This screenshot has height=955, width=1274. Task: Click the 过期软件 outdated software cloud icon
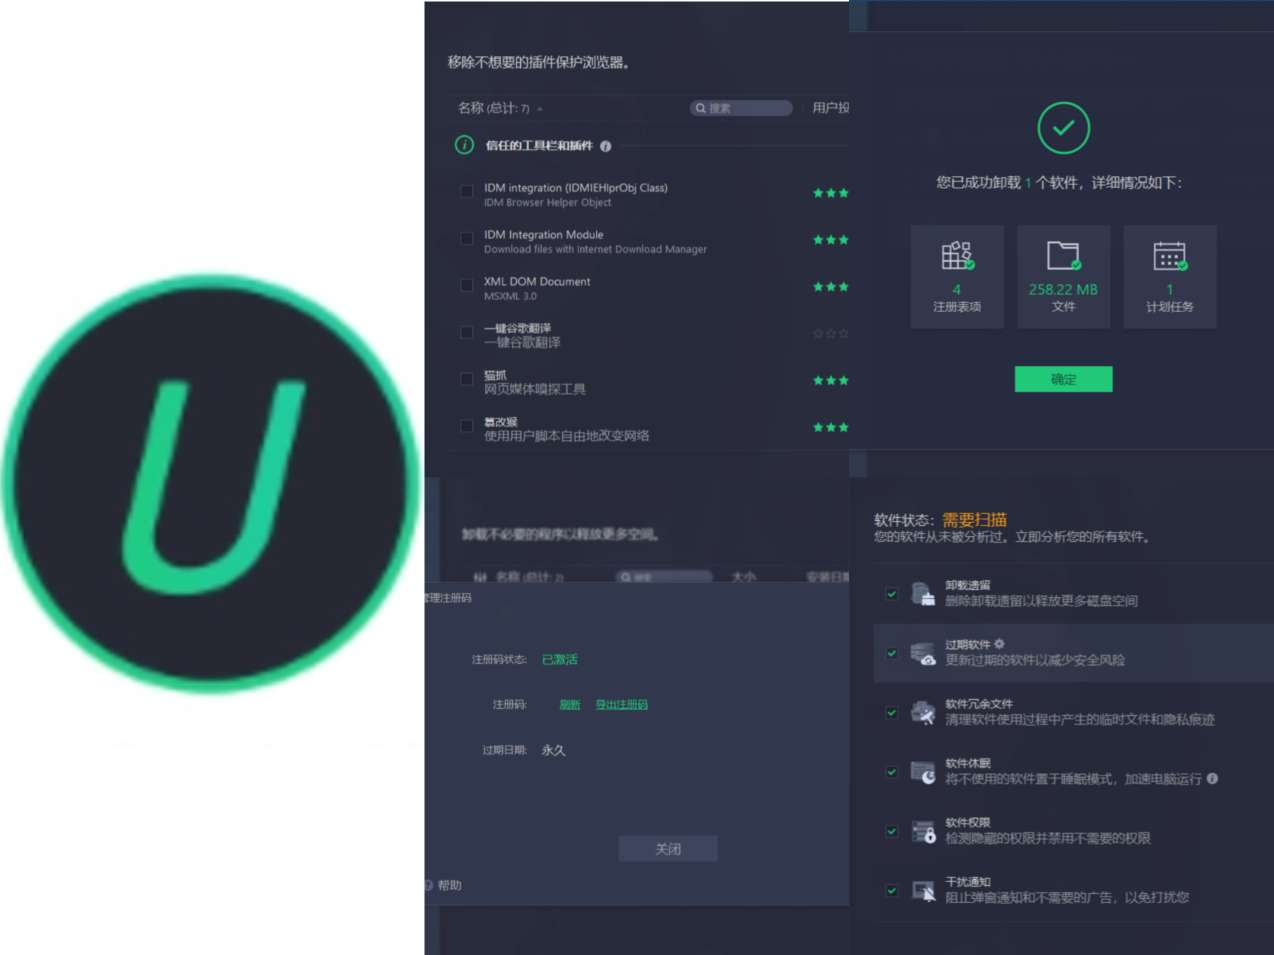923,654
